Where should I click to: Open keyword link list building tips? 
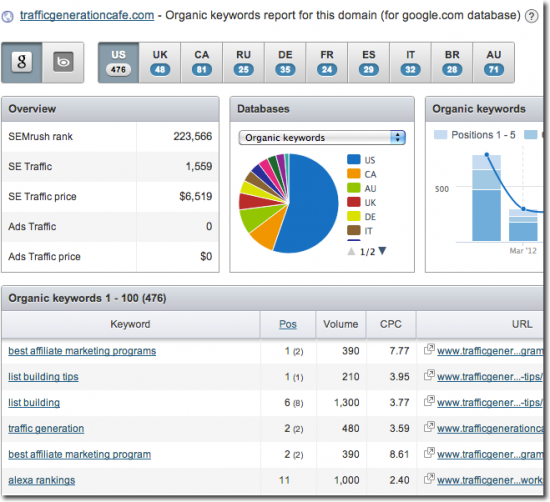43,377
